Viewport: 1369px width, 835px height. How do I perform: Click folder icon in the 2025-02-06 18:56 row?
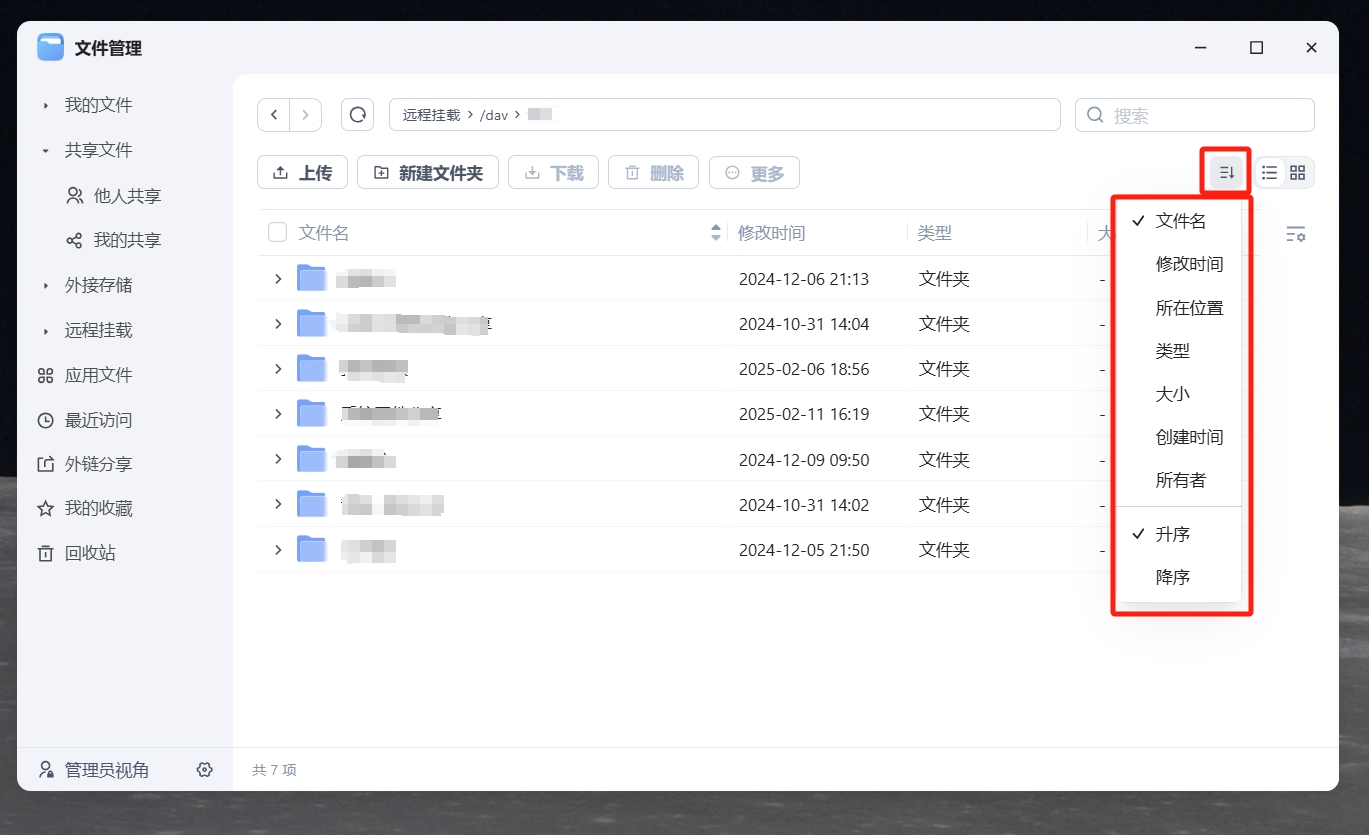coord(312,369)
